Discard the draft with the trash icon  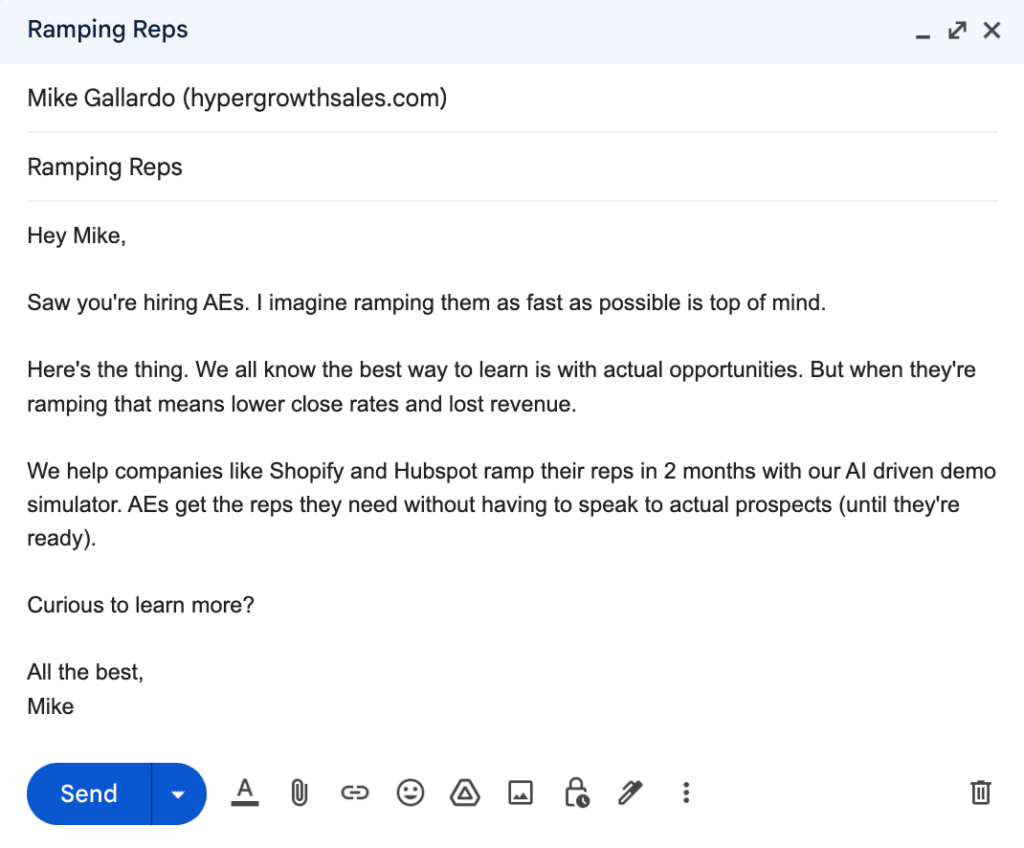tap(980, 793)
